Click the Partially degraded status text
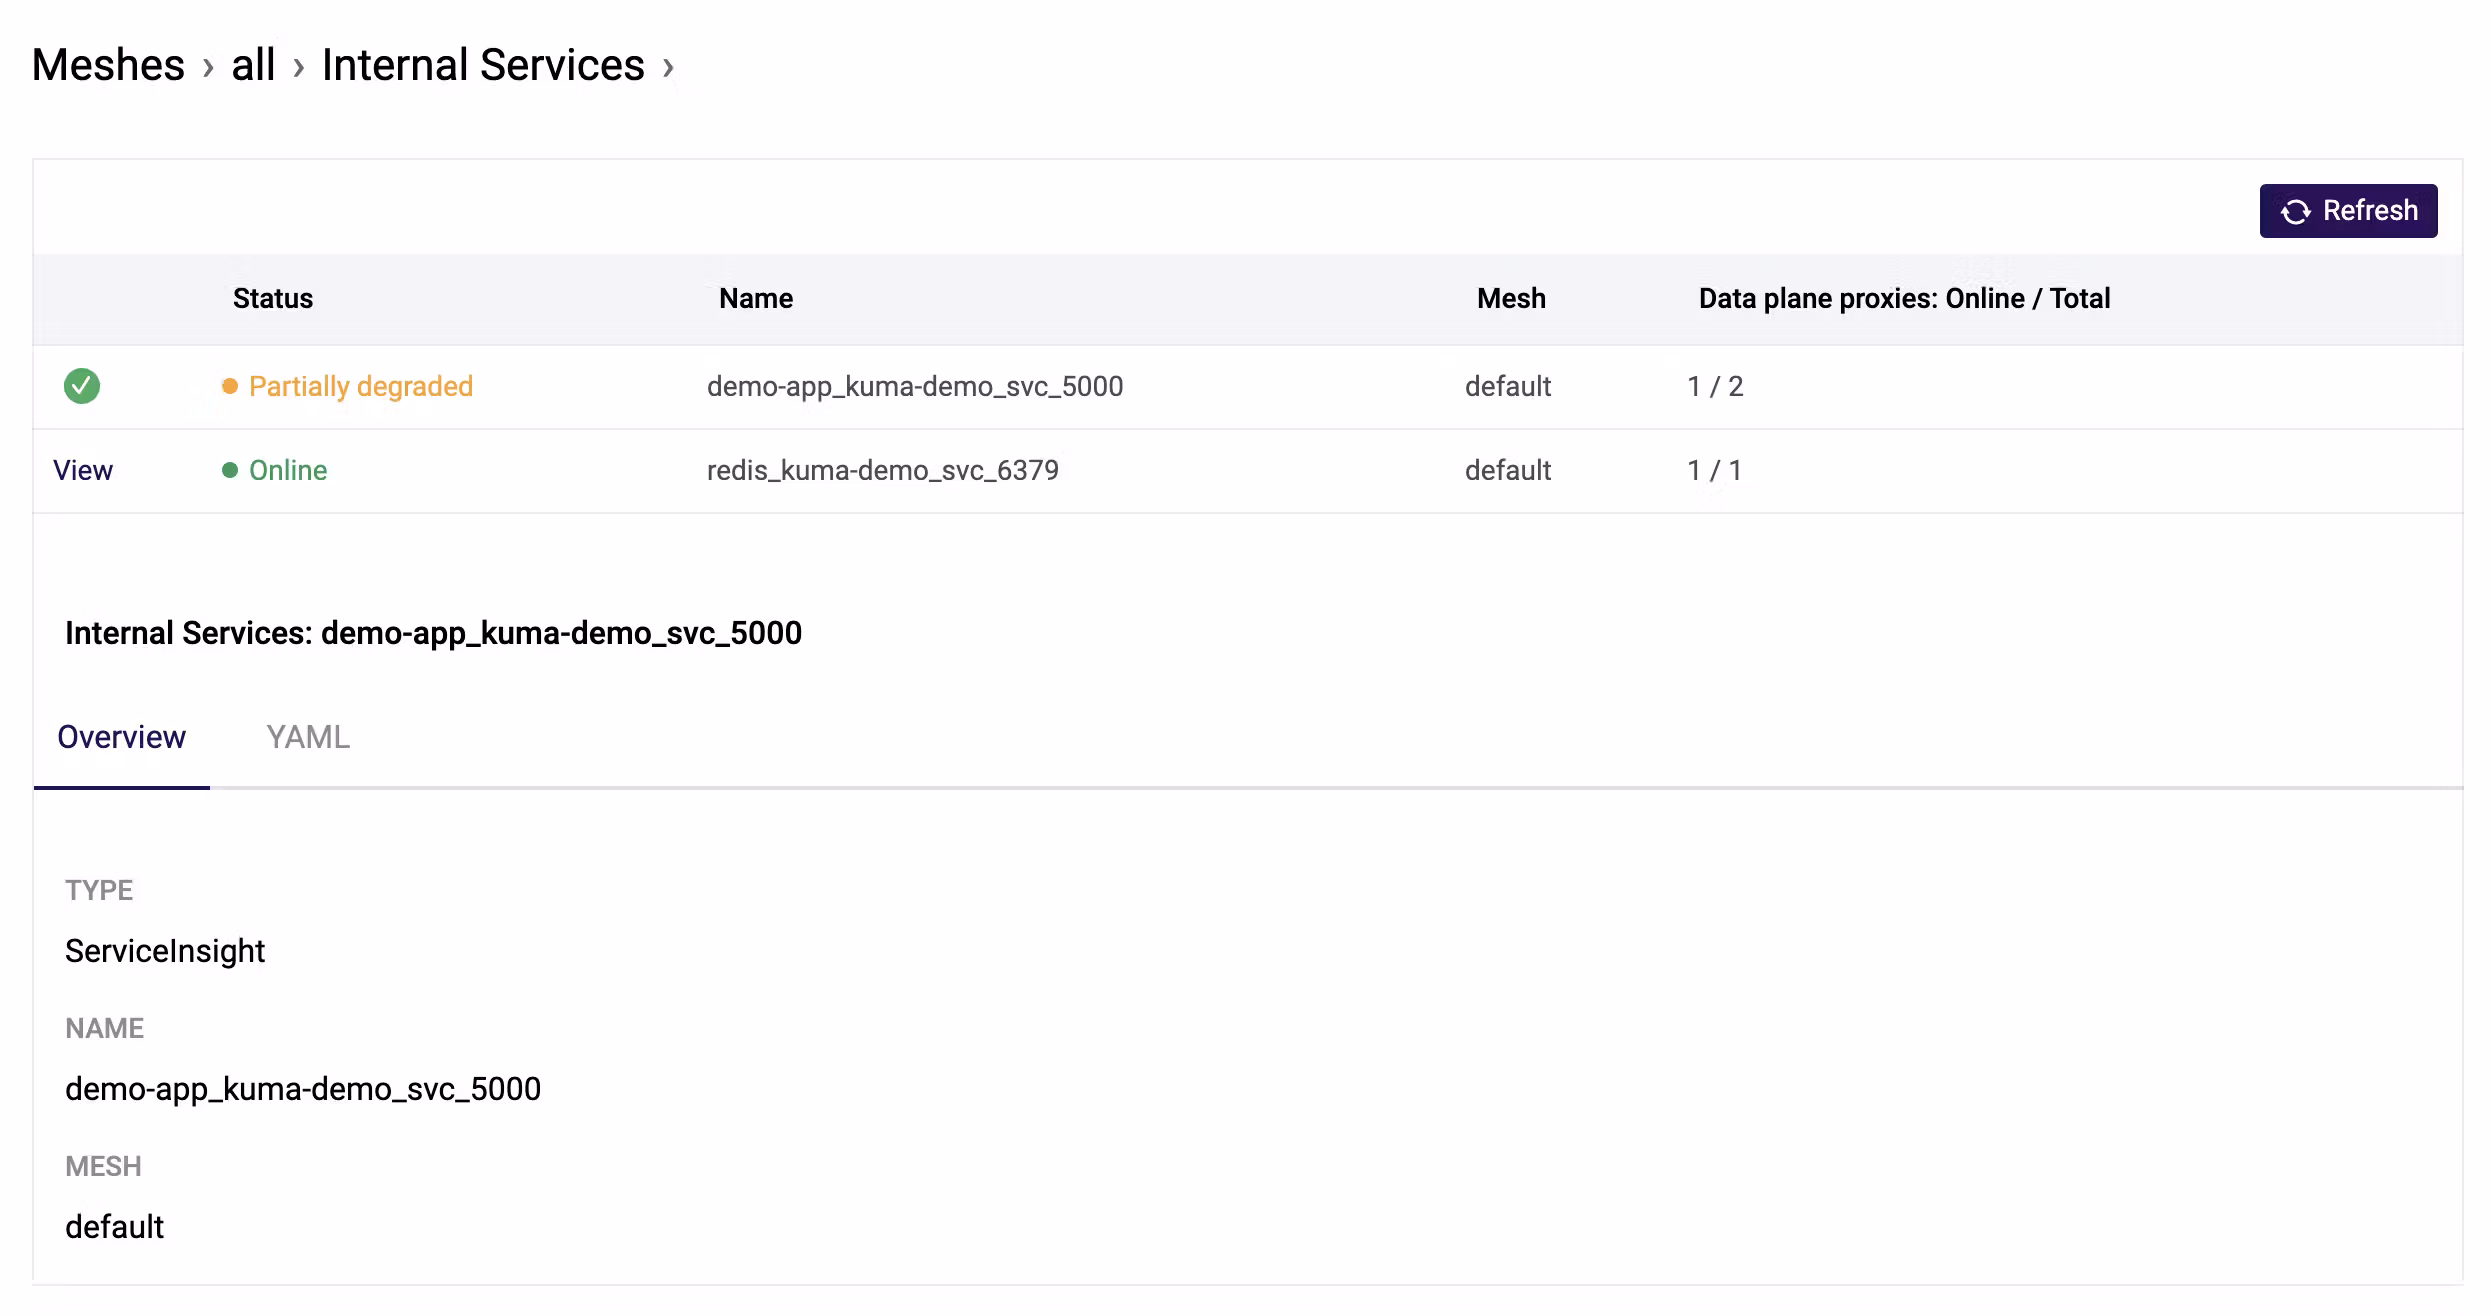Image resolution: width=2490 pixels, height=1316 pixels. click(x=360, y=386)
